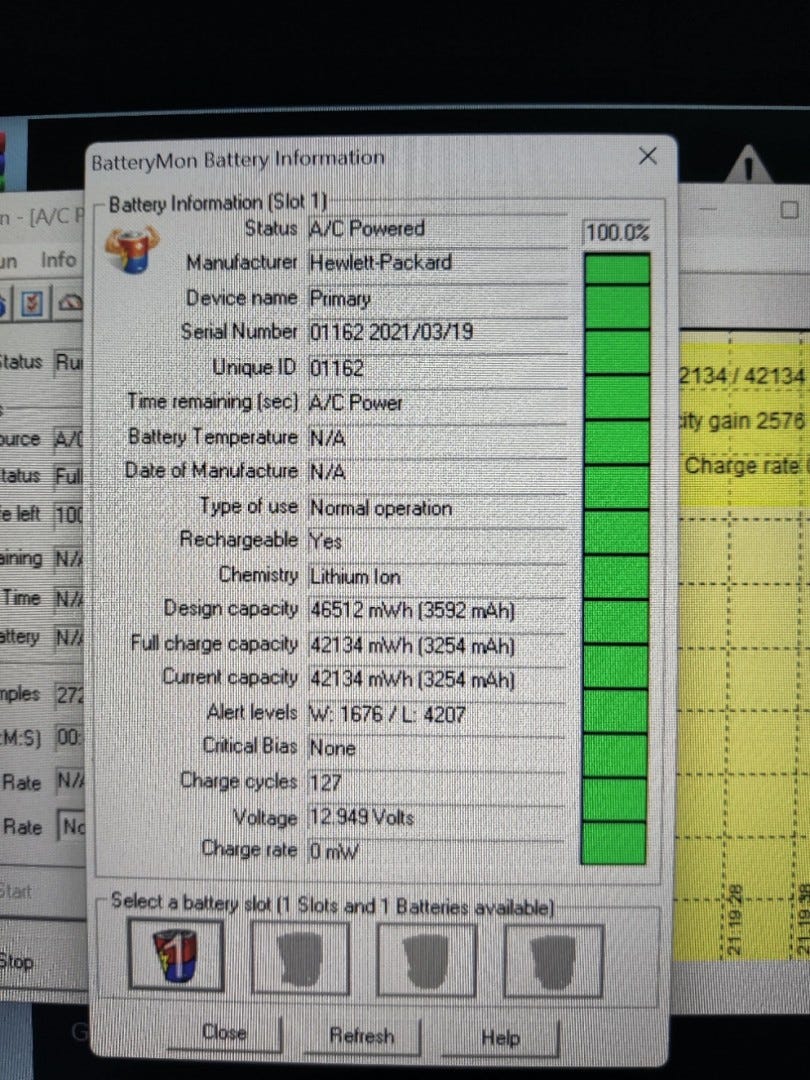Viewport: 810px width, 1080px height.
Task: Click 'ity gain 2576' text on the graph
Action: click(x=742, y=420)
